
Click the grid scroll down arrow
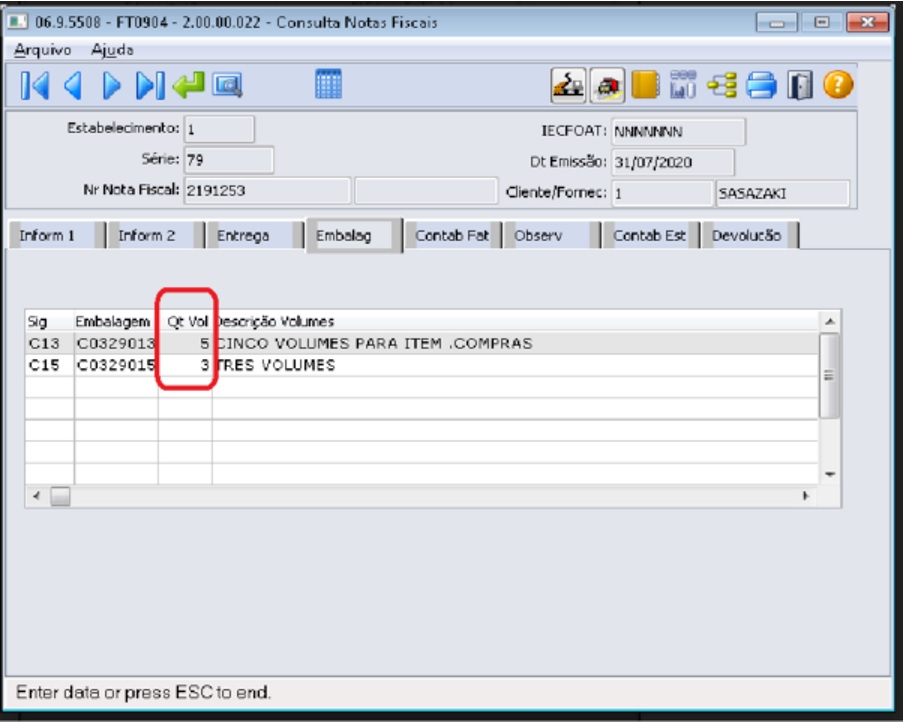click(830, 474)
